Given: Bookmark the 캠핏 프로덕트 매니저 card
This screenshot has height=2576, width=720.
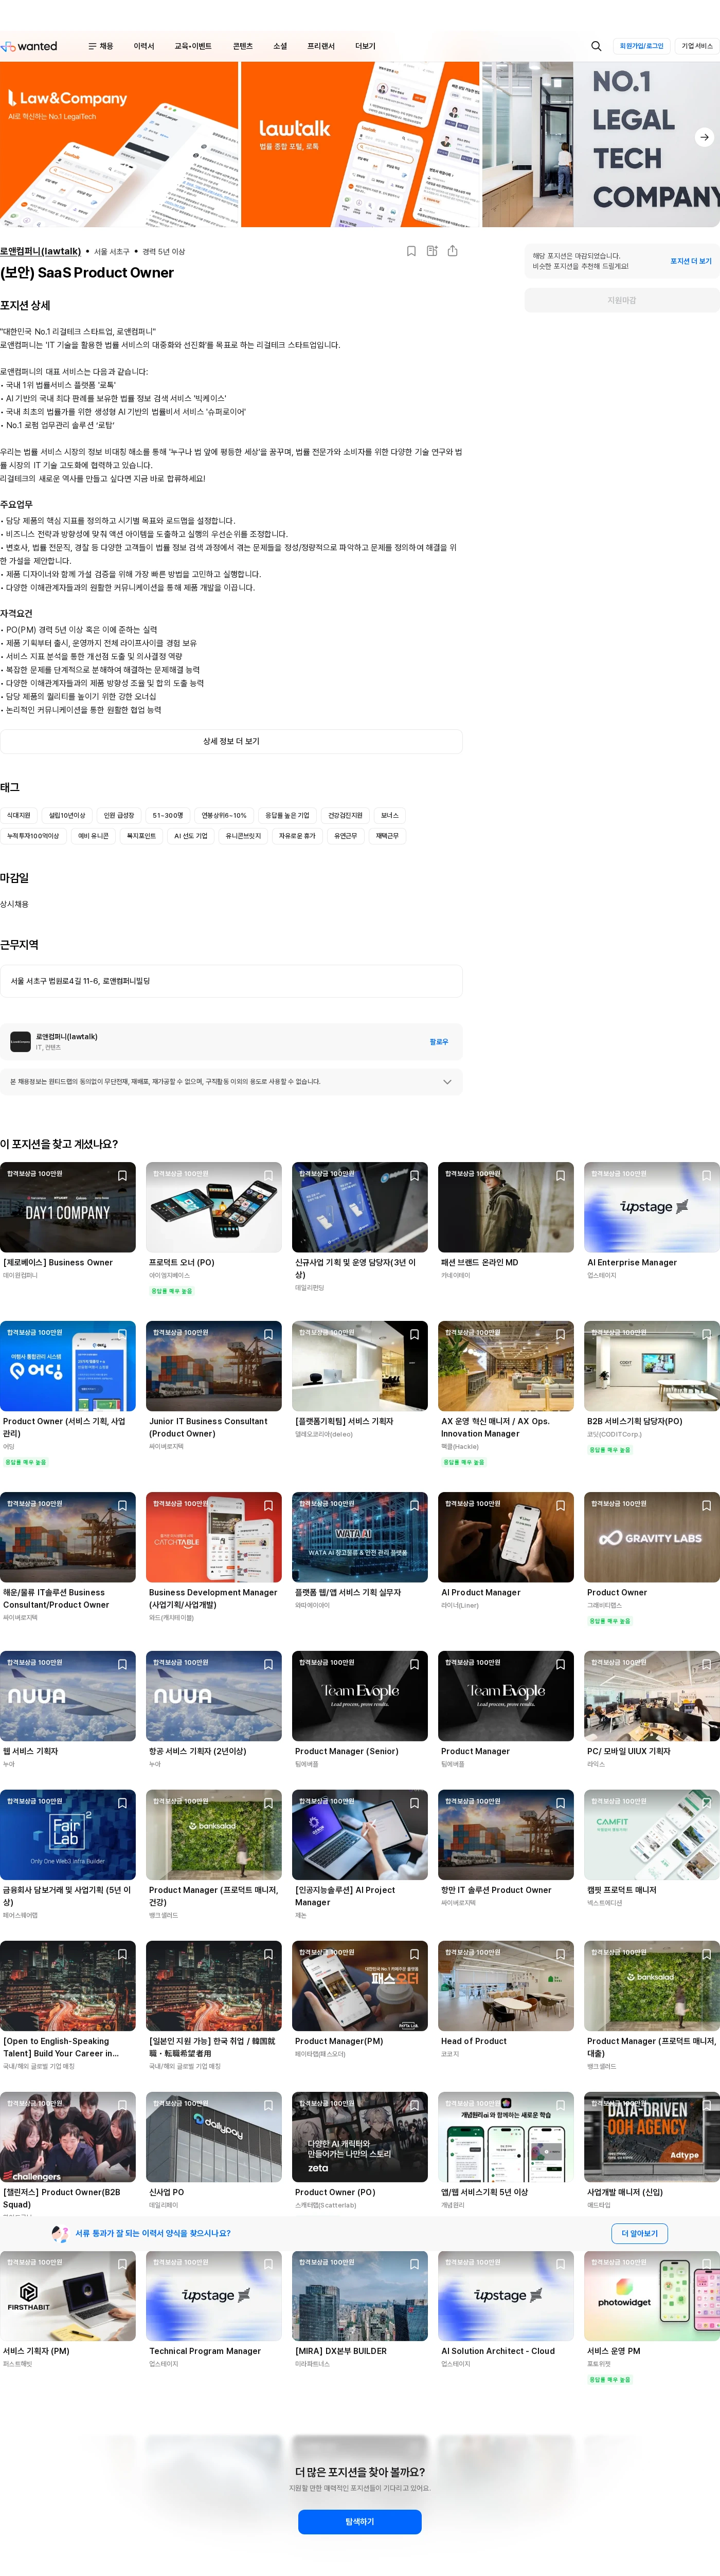Looking at the screenshot, I should (706, 1804).
